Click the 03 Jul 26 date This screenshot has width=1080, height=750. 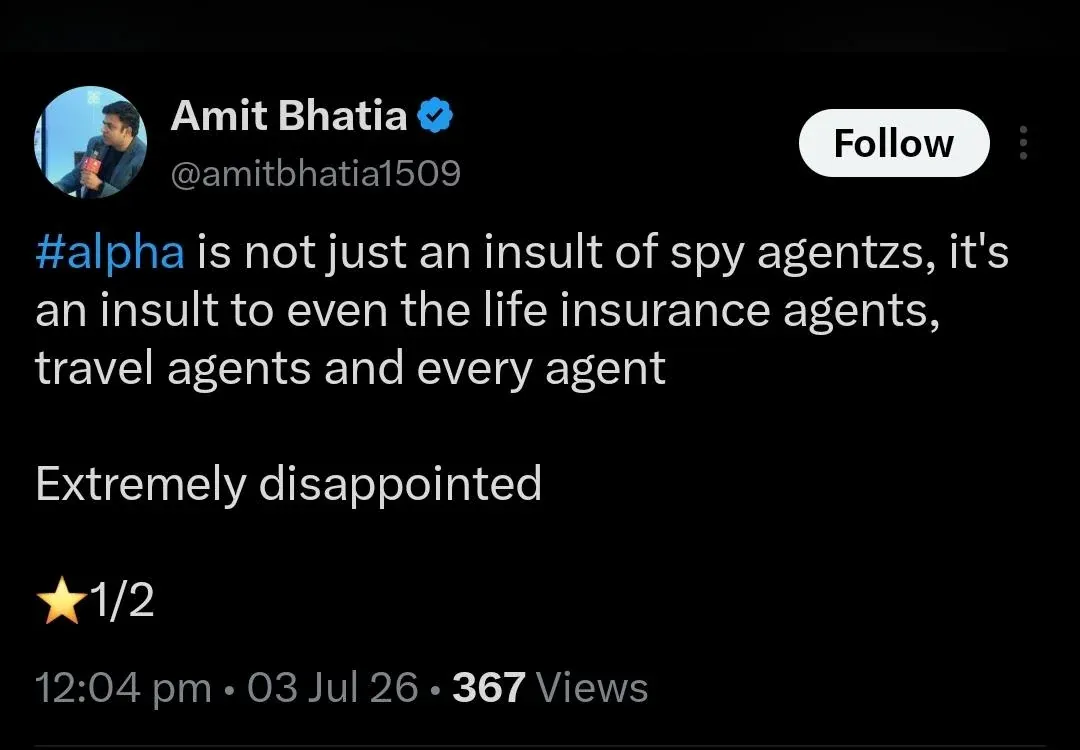point(332,687)
